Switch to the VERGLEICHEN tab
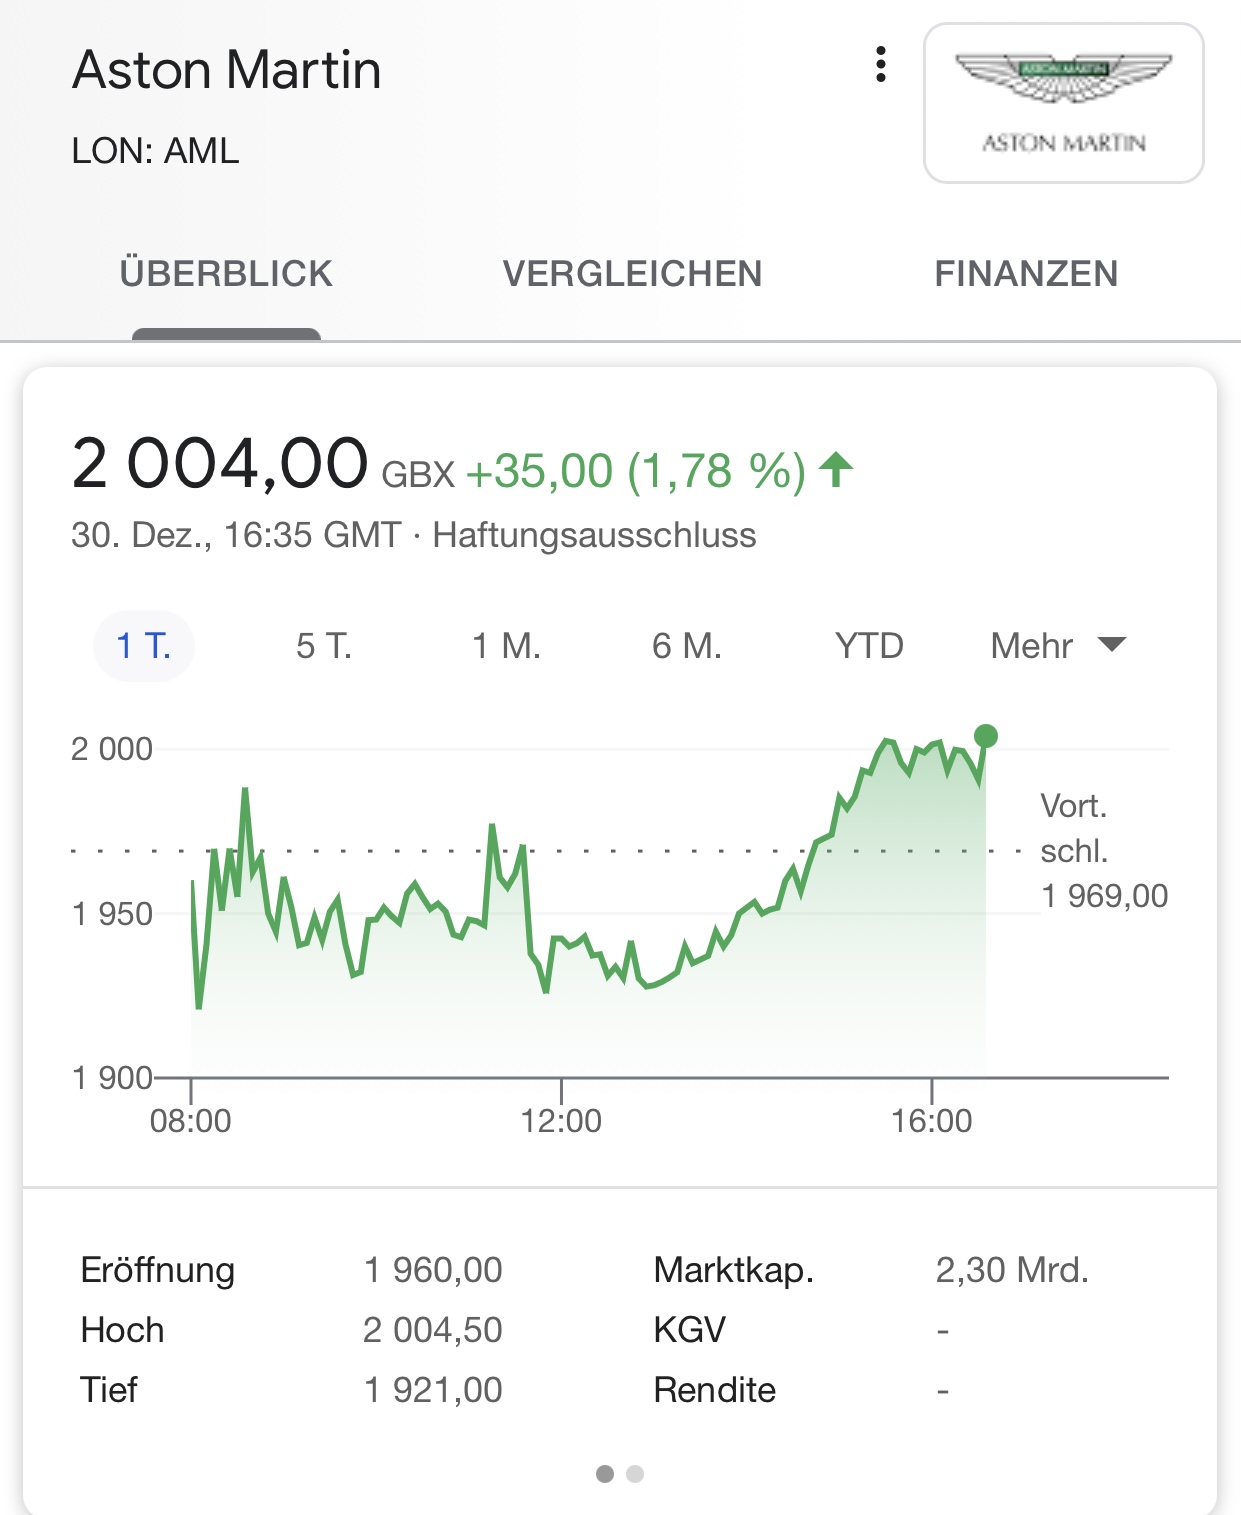Screen dimensions: 1241x1515 pyautogui.click(x=632, y=273)
